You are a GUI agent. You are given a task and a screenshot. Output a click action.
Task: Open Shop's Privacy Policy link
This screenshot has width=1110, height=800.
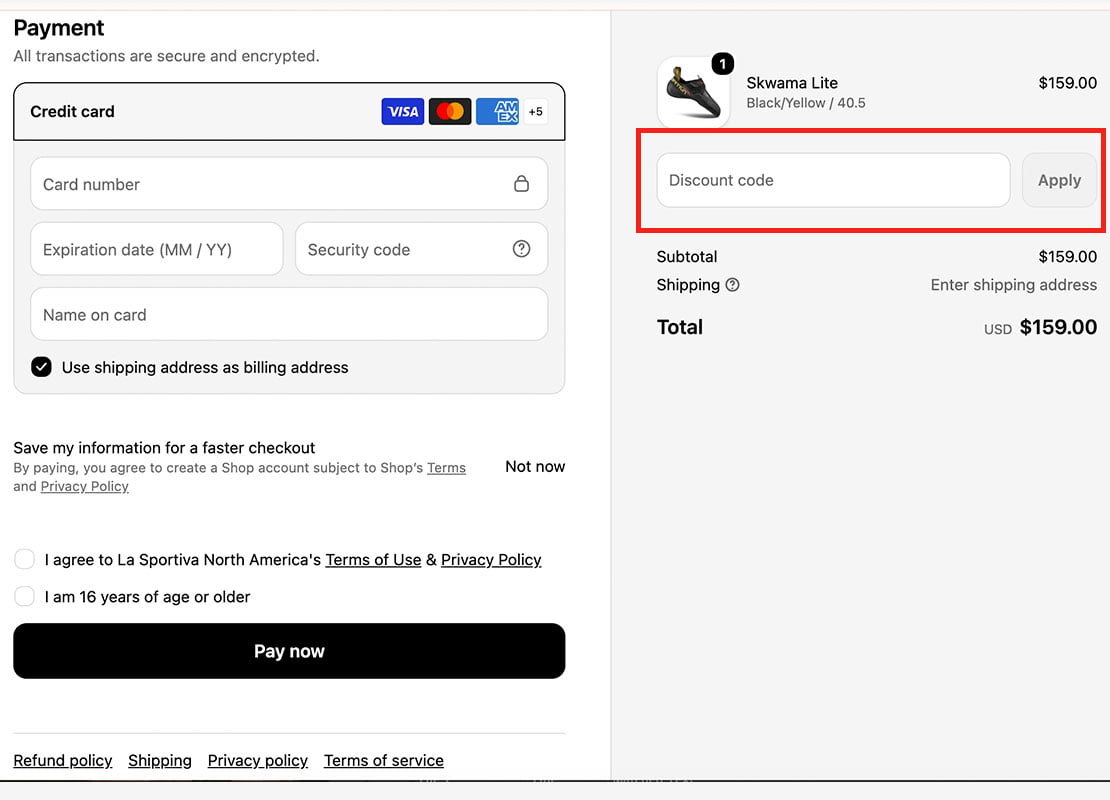[84, 486]
